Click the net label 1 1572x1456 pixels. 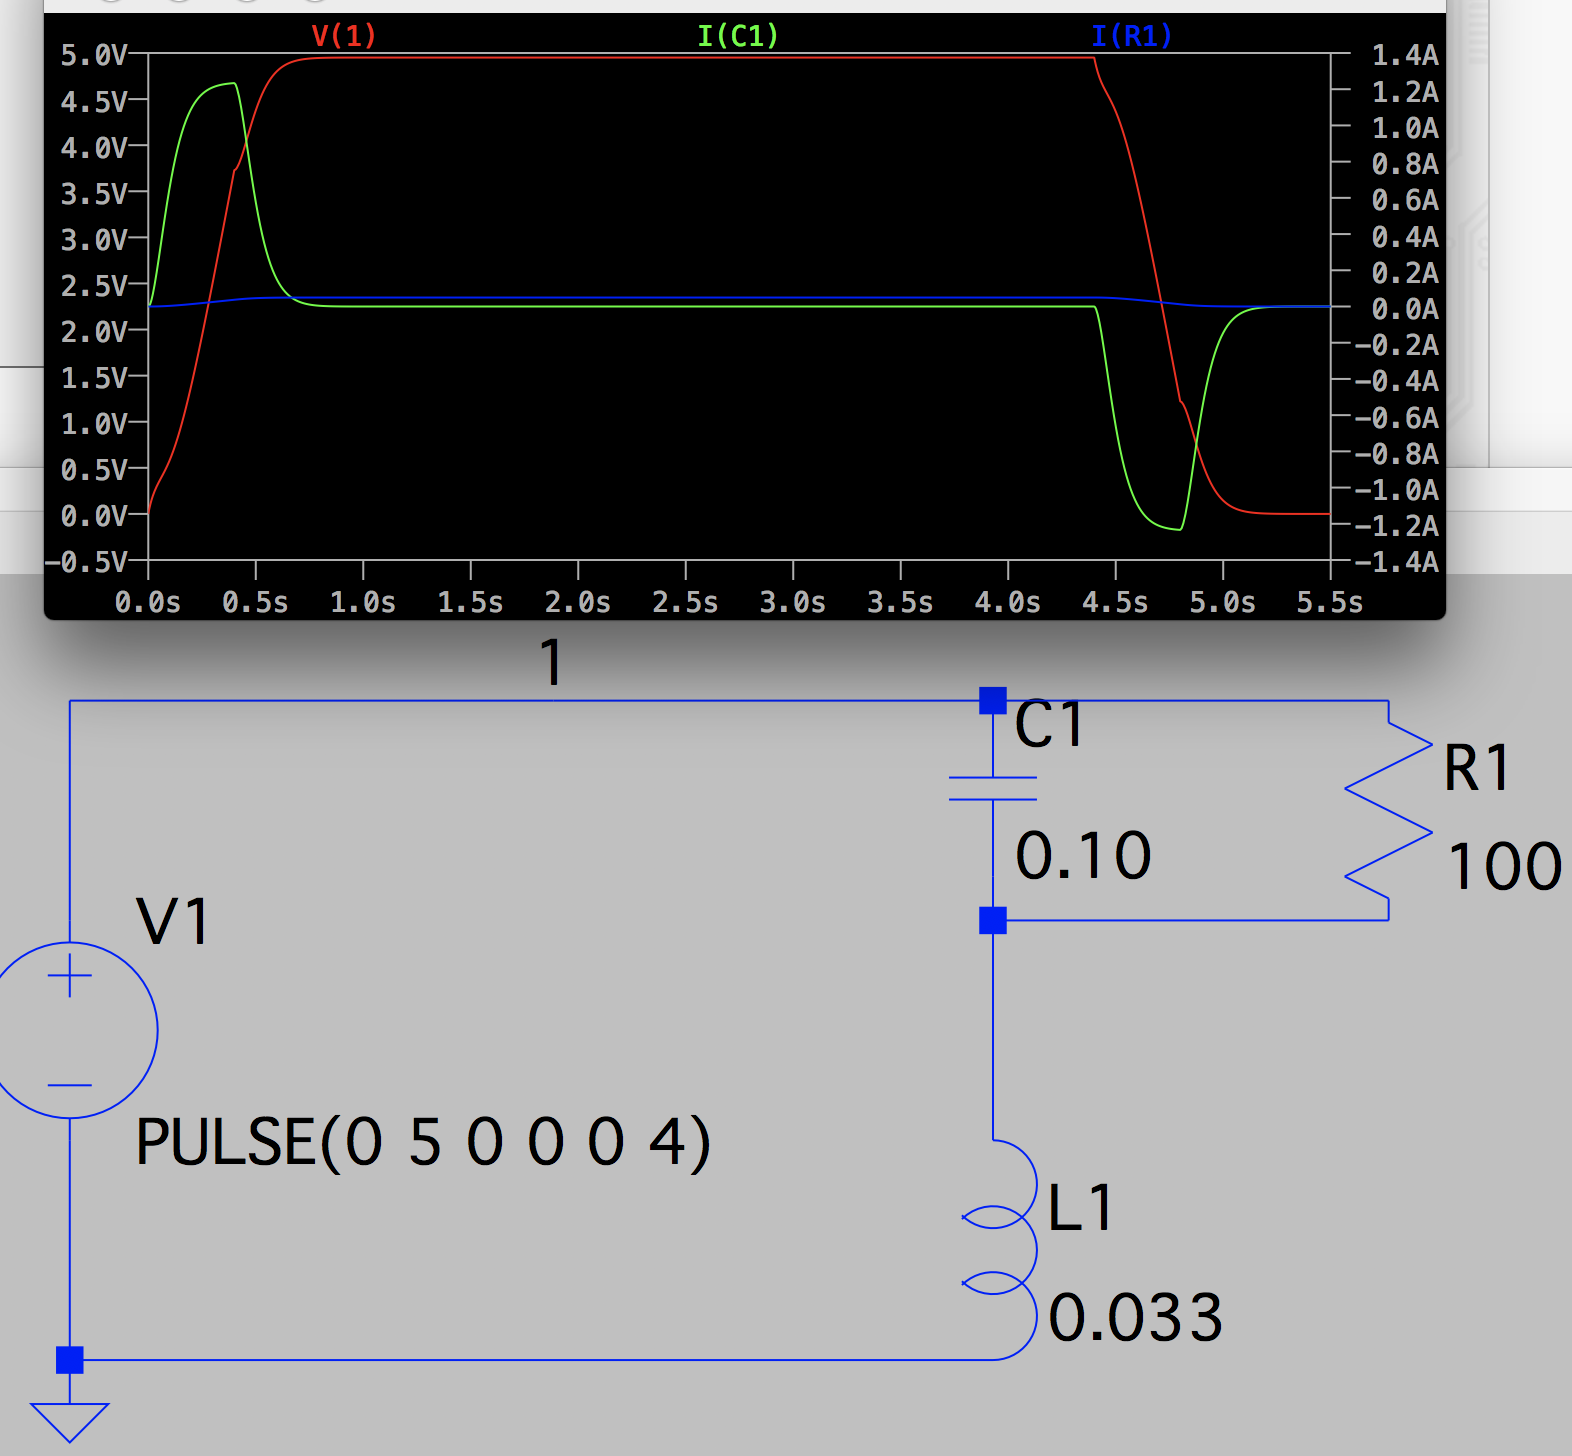coord(552,662)
